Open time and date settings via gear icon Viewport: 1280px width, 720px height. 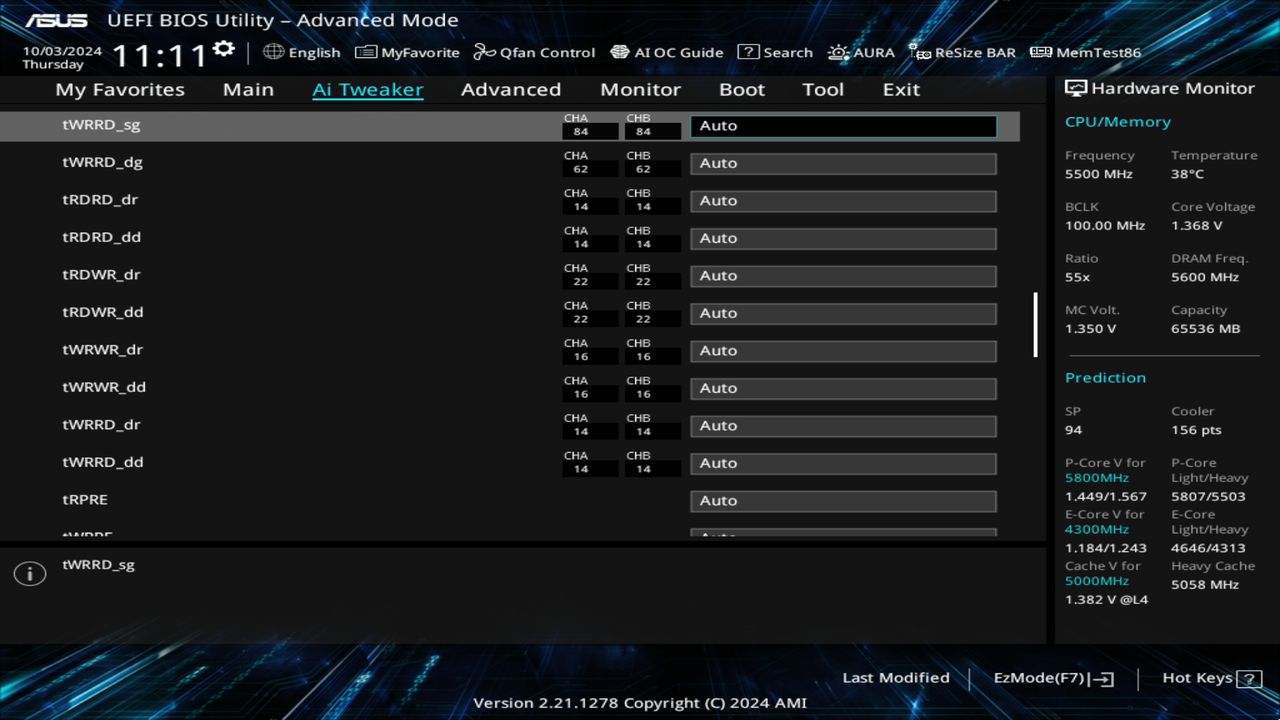click(x=222, y=46)
